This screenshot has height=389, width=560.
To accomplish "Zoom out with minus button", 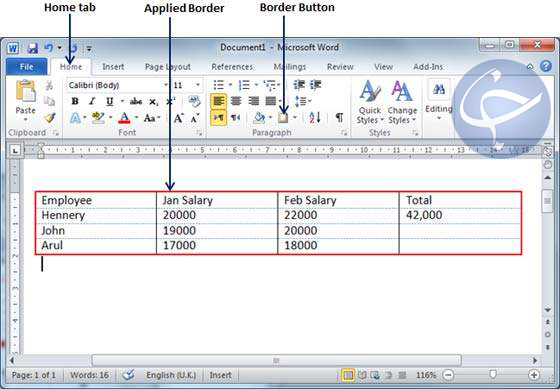I will click(448, 375).
